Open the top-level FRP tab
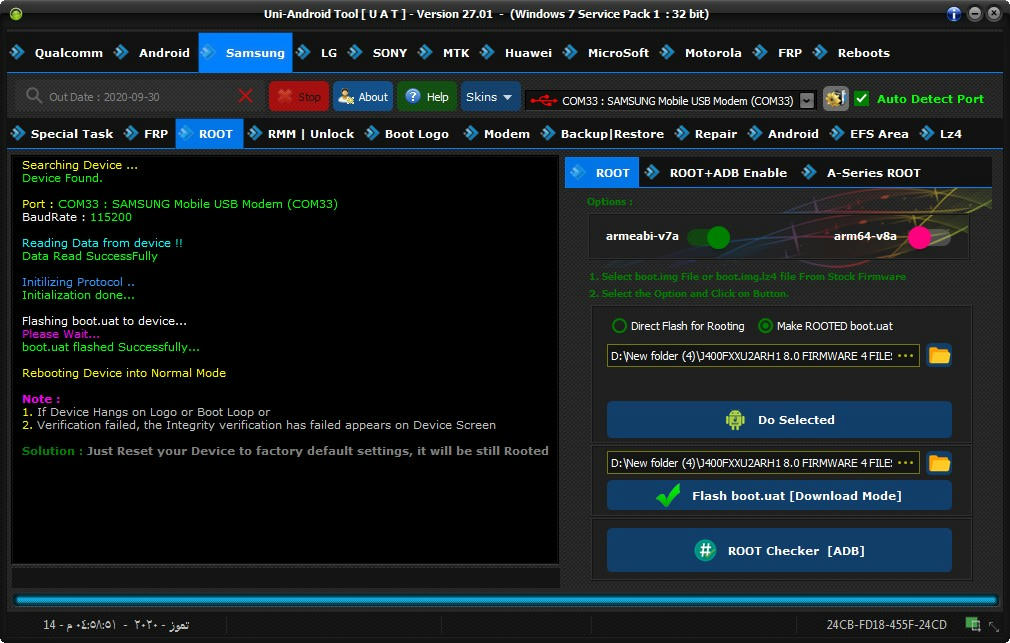 click(x=778, y=53)
